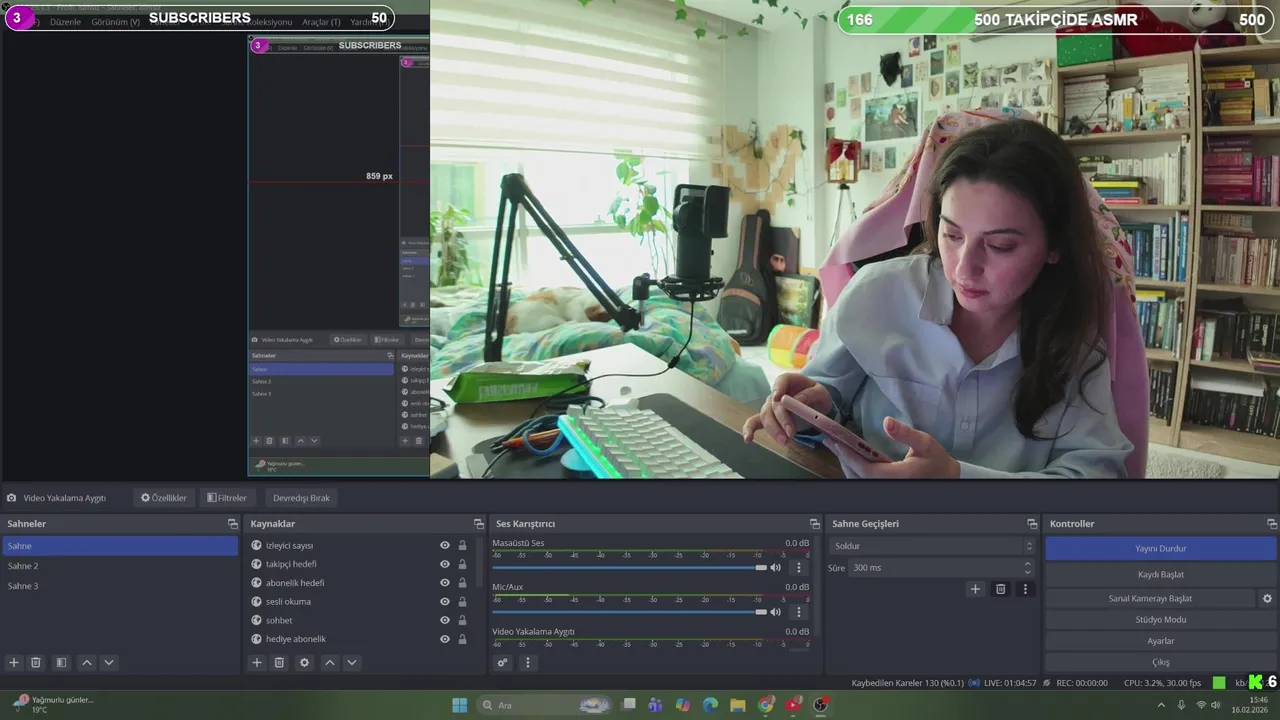Open Microsoft Edge from taskbar

[x=710, y=705]
